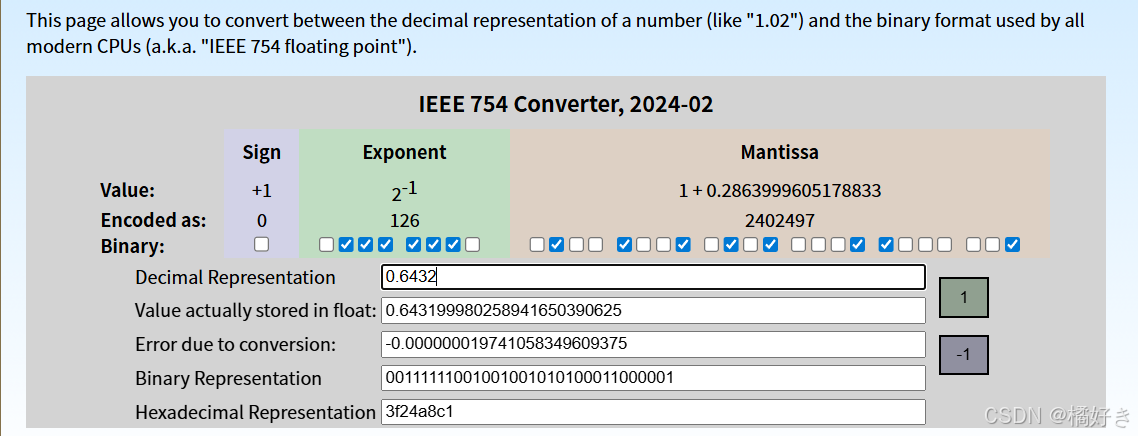Focus the Value actually stored in float field

pyautogui.click(x=653, y=310)
